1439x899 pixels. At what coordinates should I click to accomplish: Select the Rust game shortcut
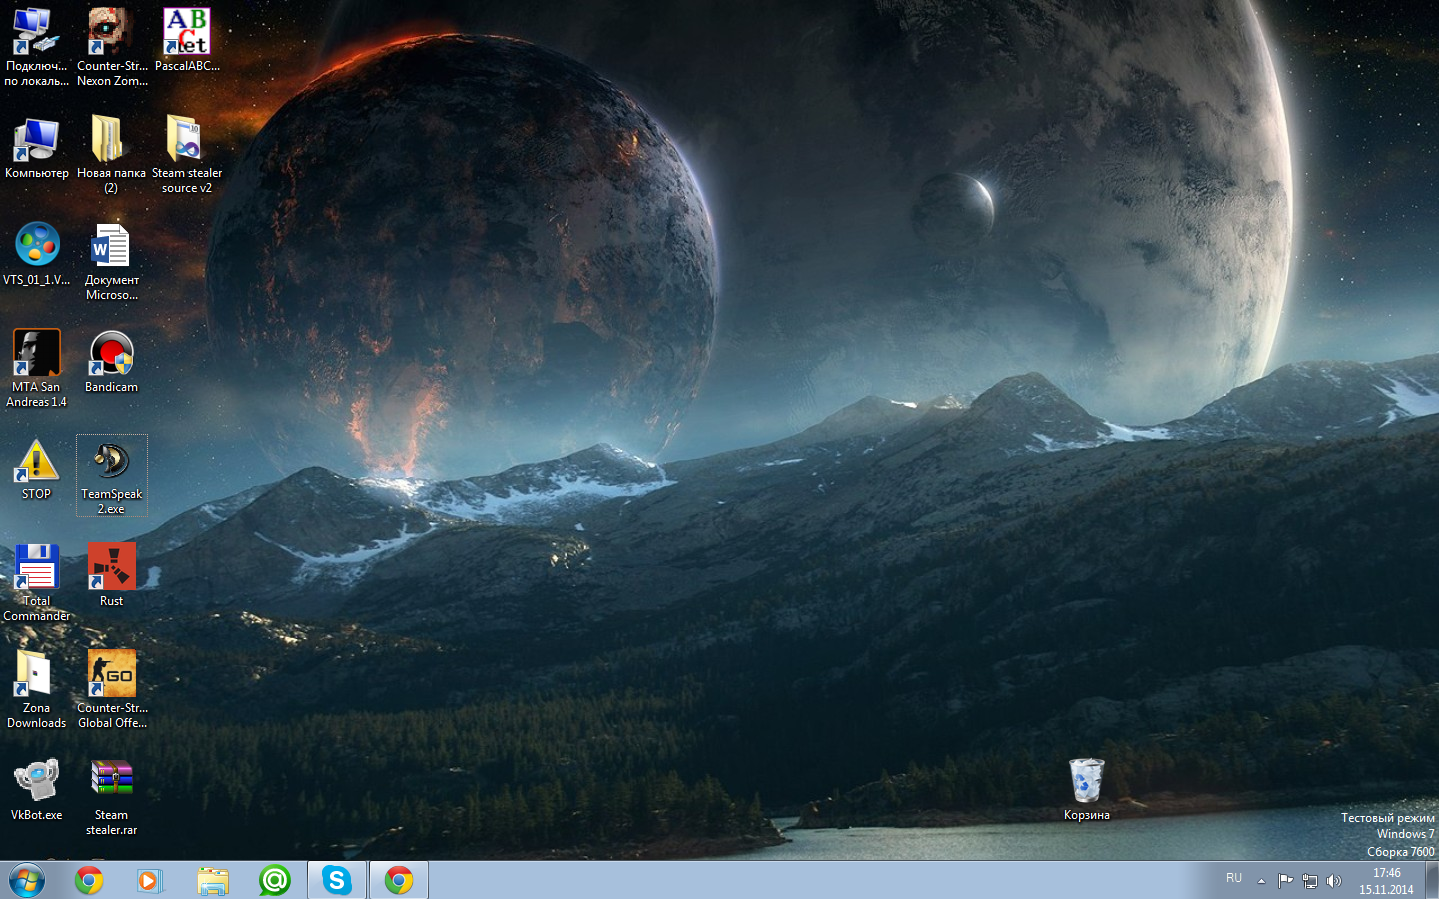click(111, 575)
